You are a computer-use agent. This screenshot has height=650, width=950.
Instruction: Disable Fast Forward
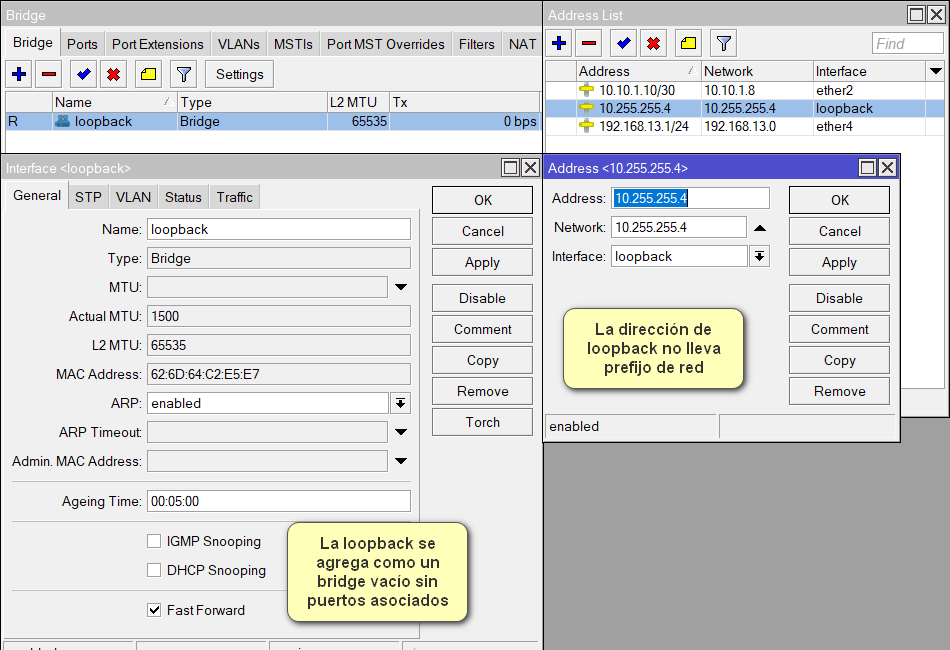pyautogui.click(x=154, y=610)
